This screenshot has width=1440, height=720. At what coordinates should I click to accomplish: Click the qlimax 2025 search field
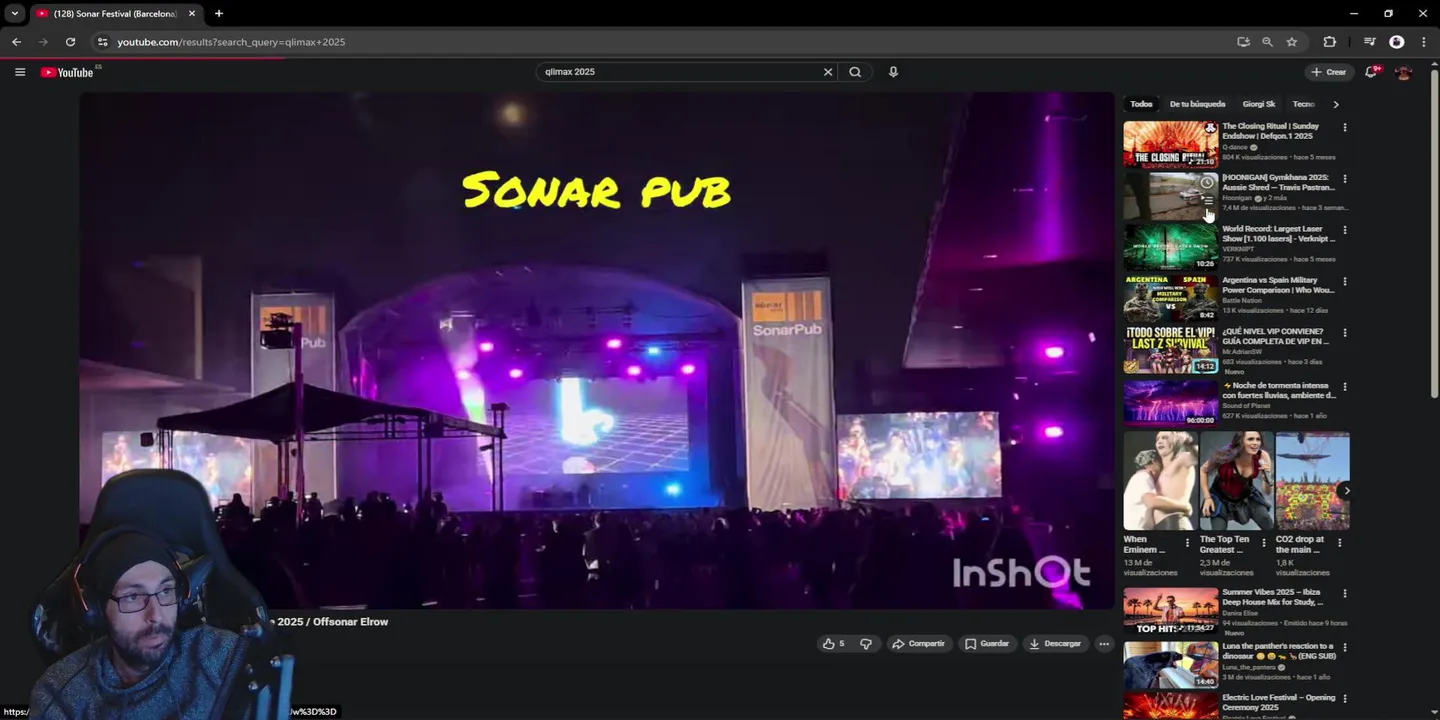(x=680, y=72)
